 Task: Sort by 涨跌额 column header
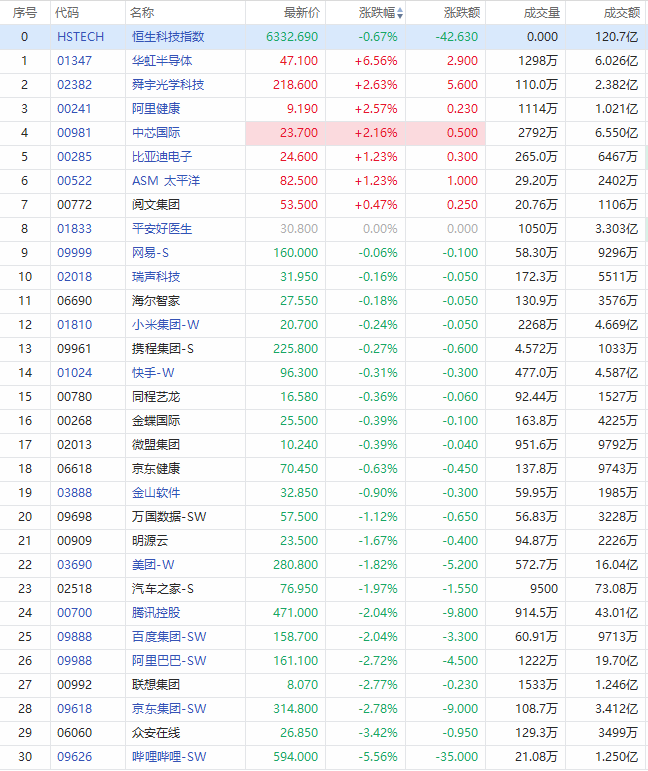(462, 13)
